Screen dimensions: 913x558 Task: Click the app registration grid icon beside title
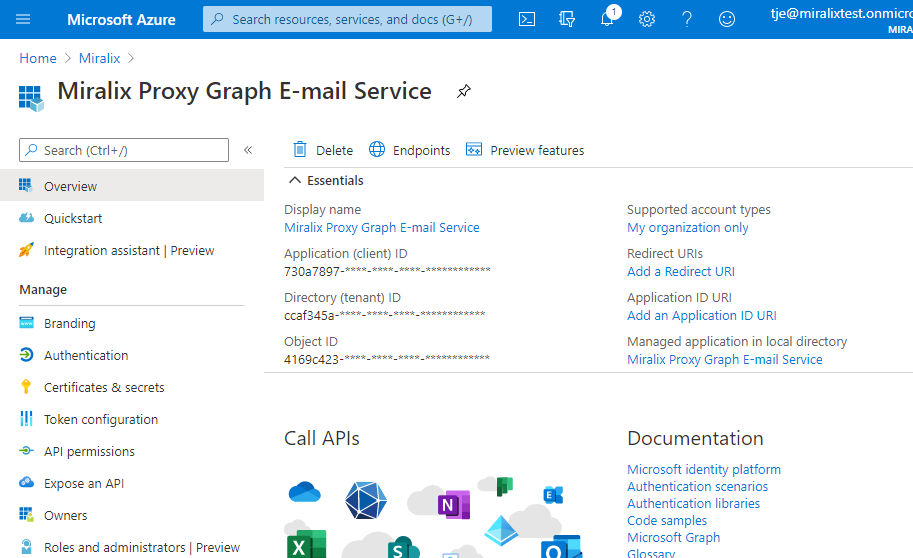tap(31, 98)
